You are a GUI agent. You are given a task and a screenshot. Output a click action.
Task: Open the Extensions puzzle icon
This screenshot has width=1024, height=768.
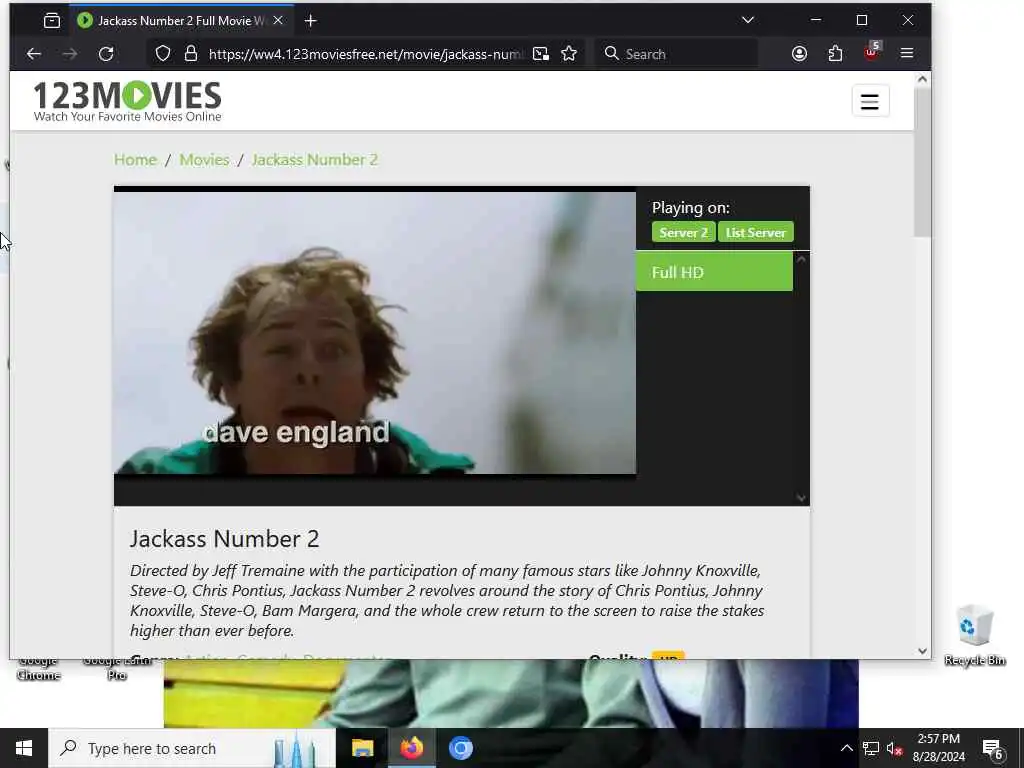tap(835, 54)
